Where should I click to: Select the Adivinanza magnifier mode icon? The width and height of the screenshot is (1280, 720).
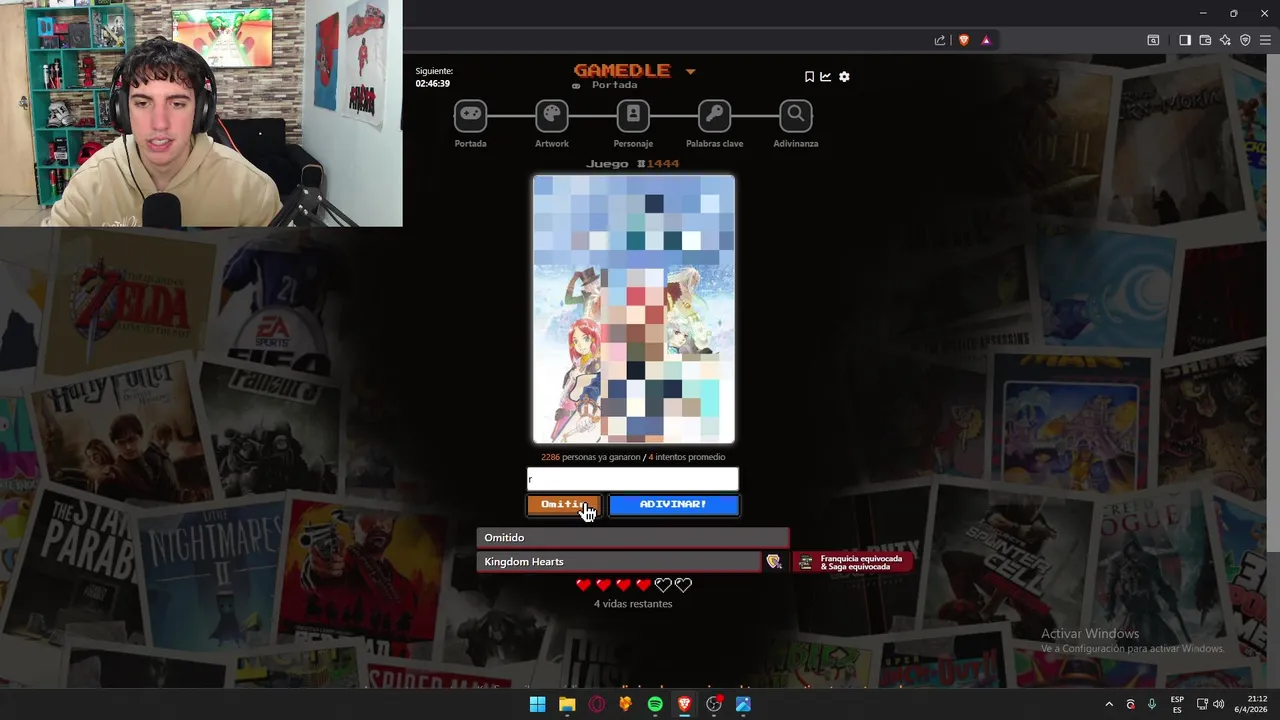796,116
